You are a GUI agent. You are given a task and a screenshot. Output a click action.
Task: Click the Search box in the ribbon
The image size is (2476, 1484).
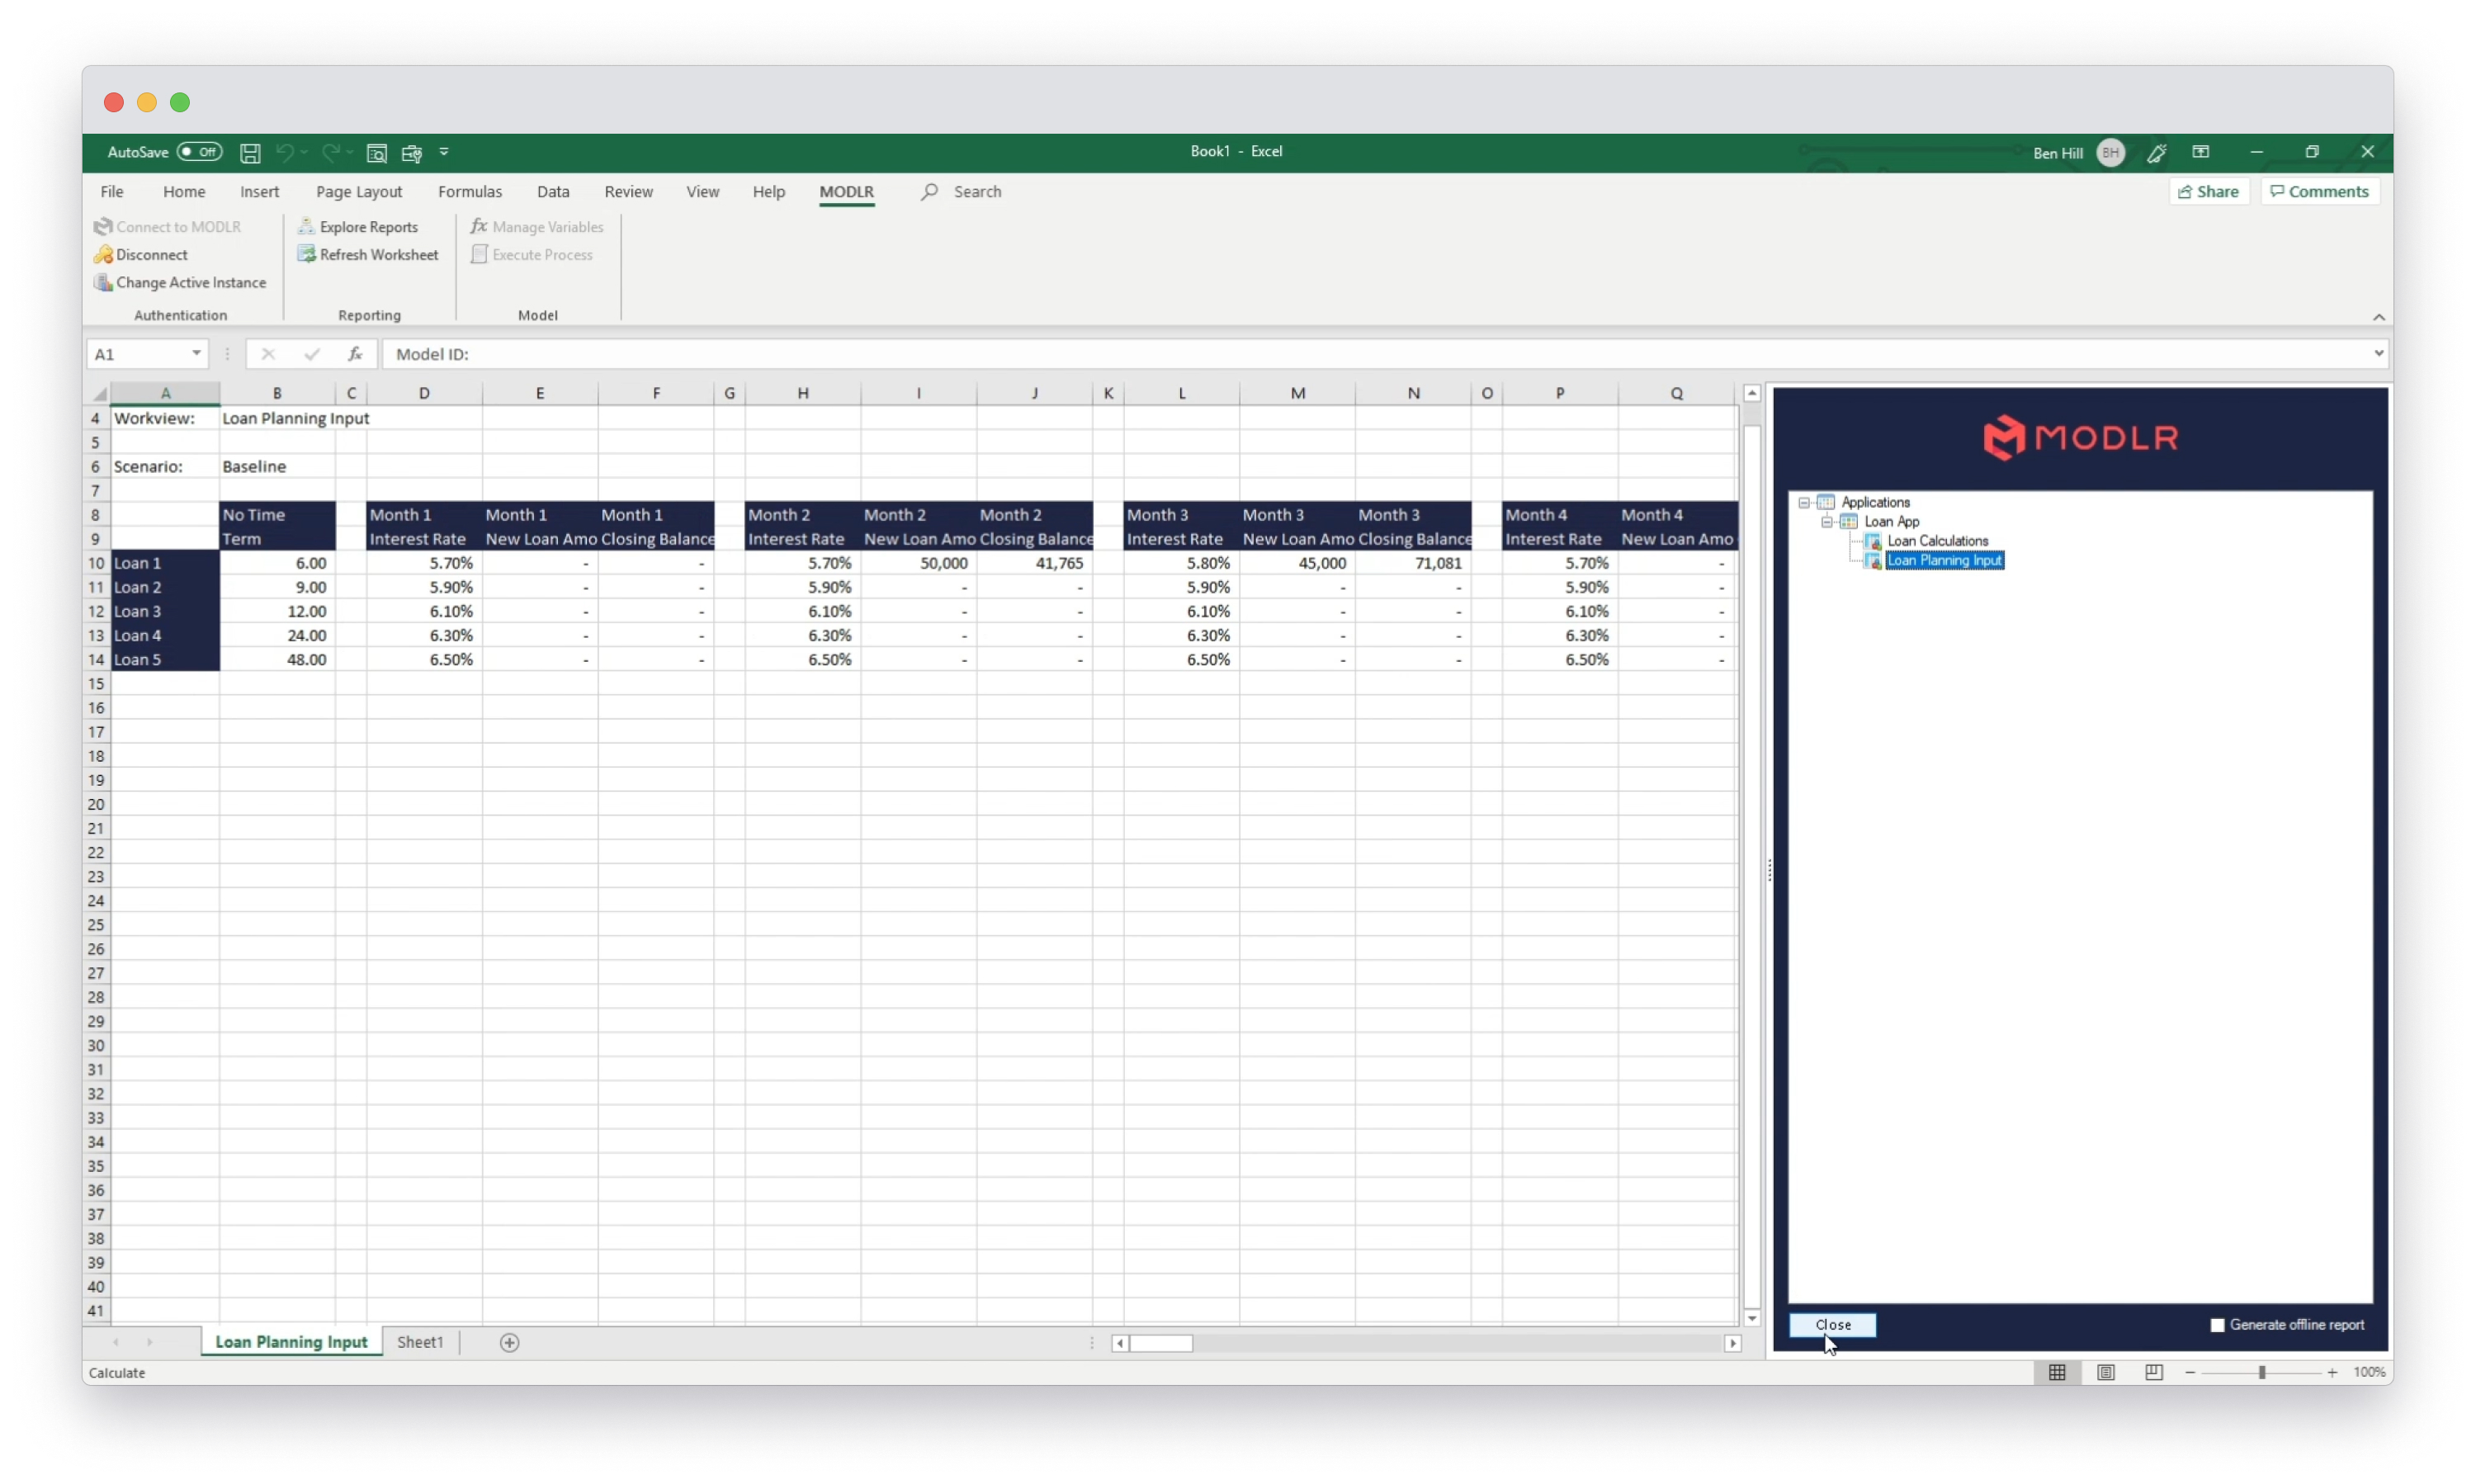click(961, 192)
